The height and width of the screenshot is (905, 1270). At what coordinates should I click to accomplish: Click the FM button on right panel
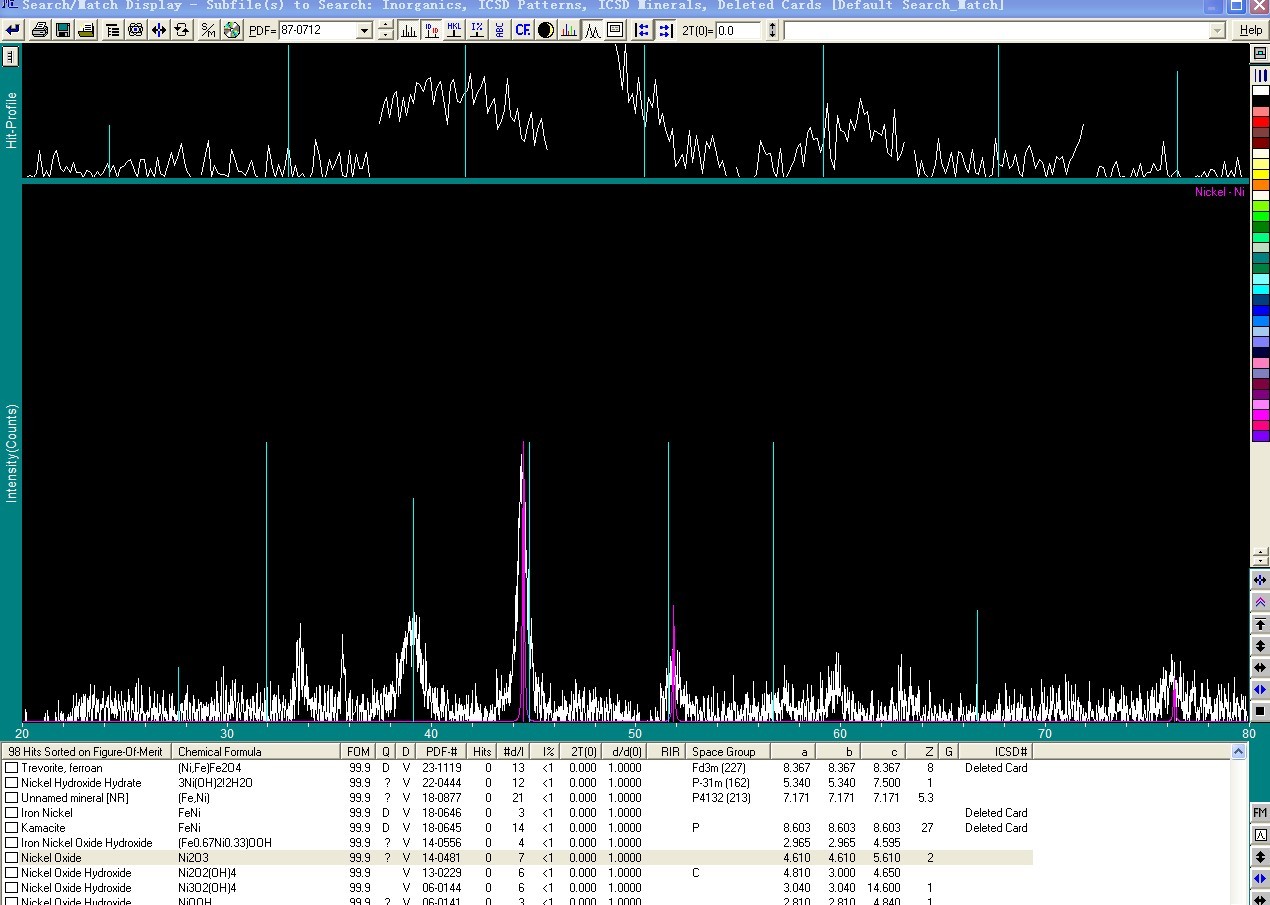point(1260,813)
